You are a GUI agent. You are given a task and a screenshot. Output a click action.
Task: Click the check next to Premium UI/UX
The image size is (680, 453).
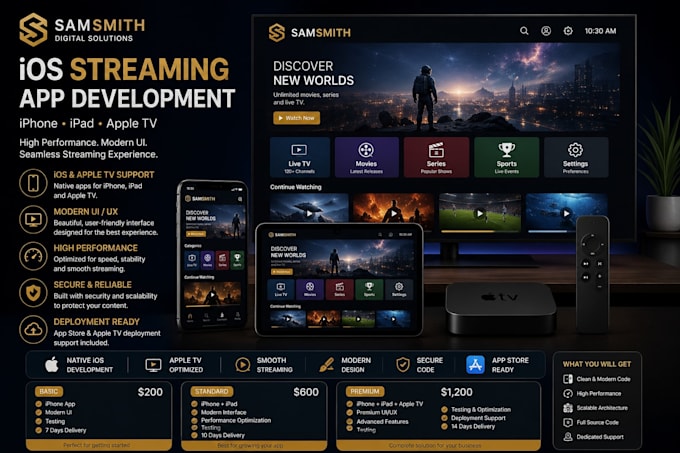(350, 412)
